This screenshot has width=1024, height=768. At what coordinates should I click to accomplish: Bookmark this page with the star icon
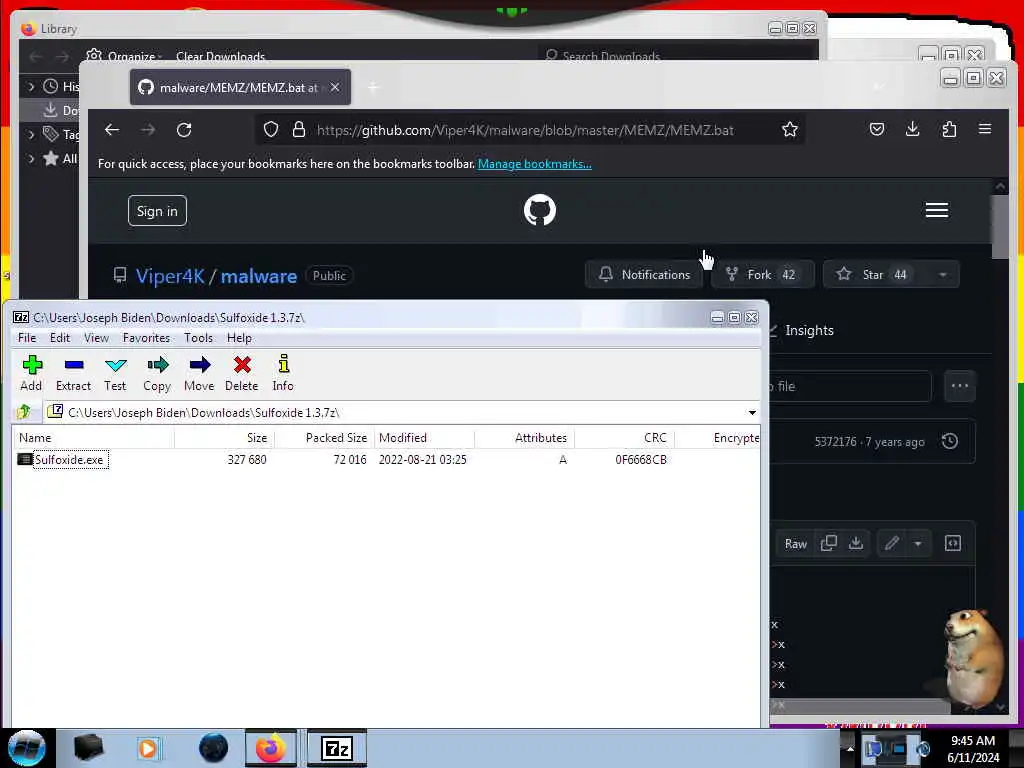point(790,129)
